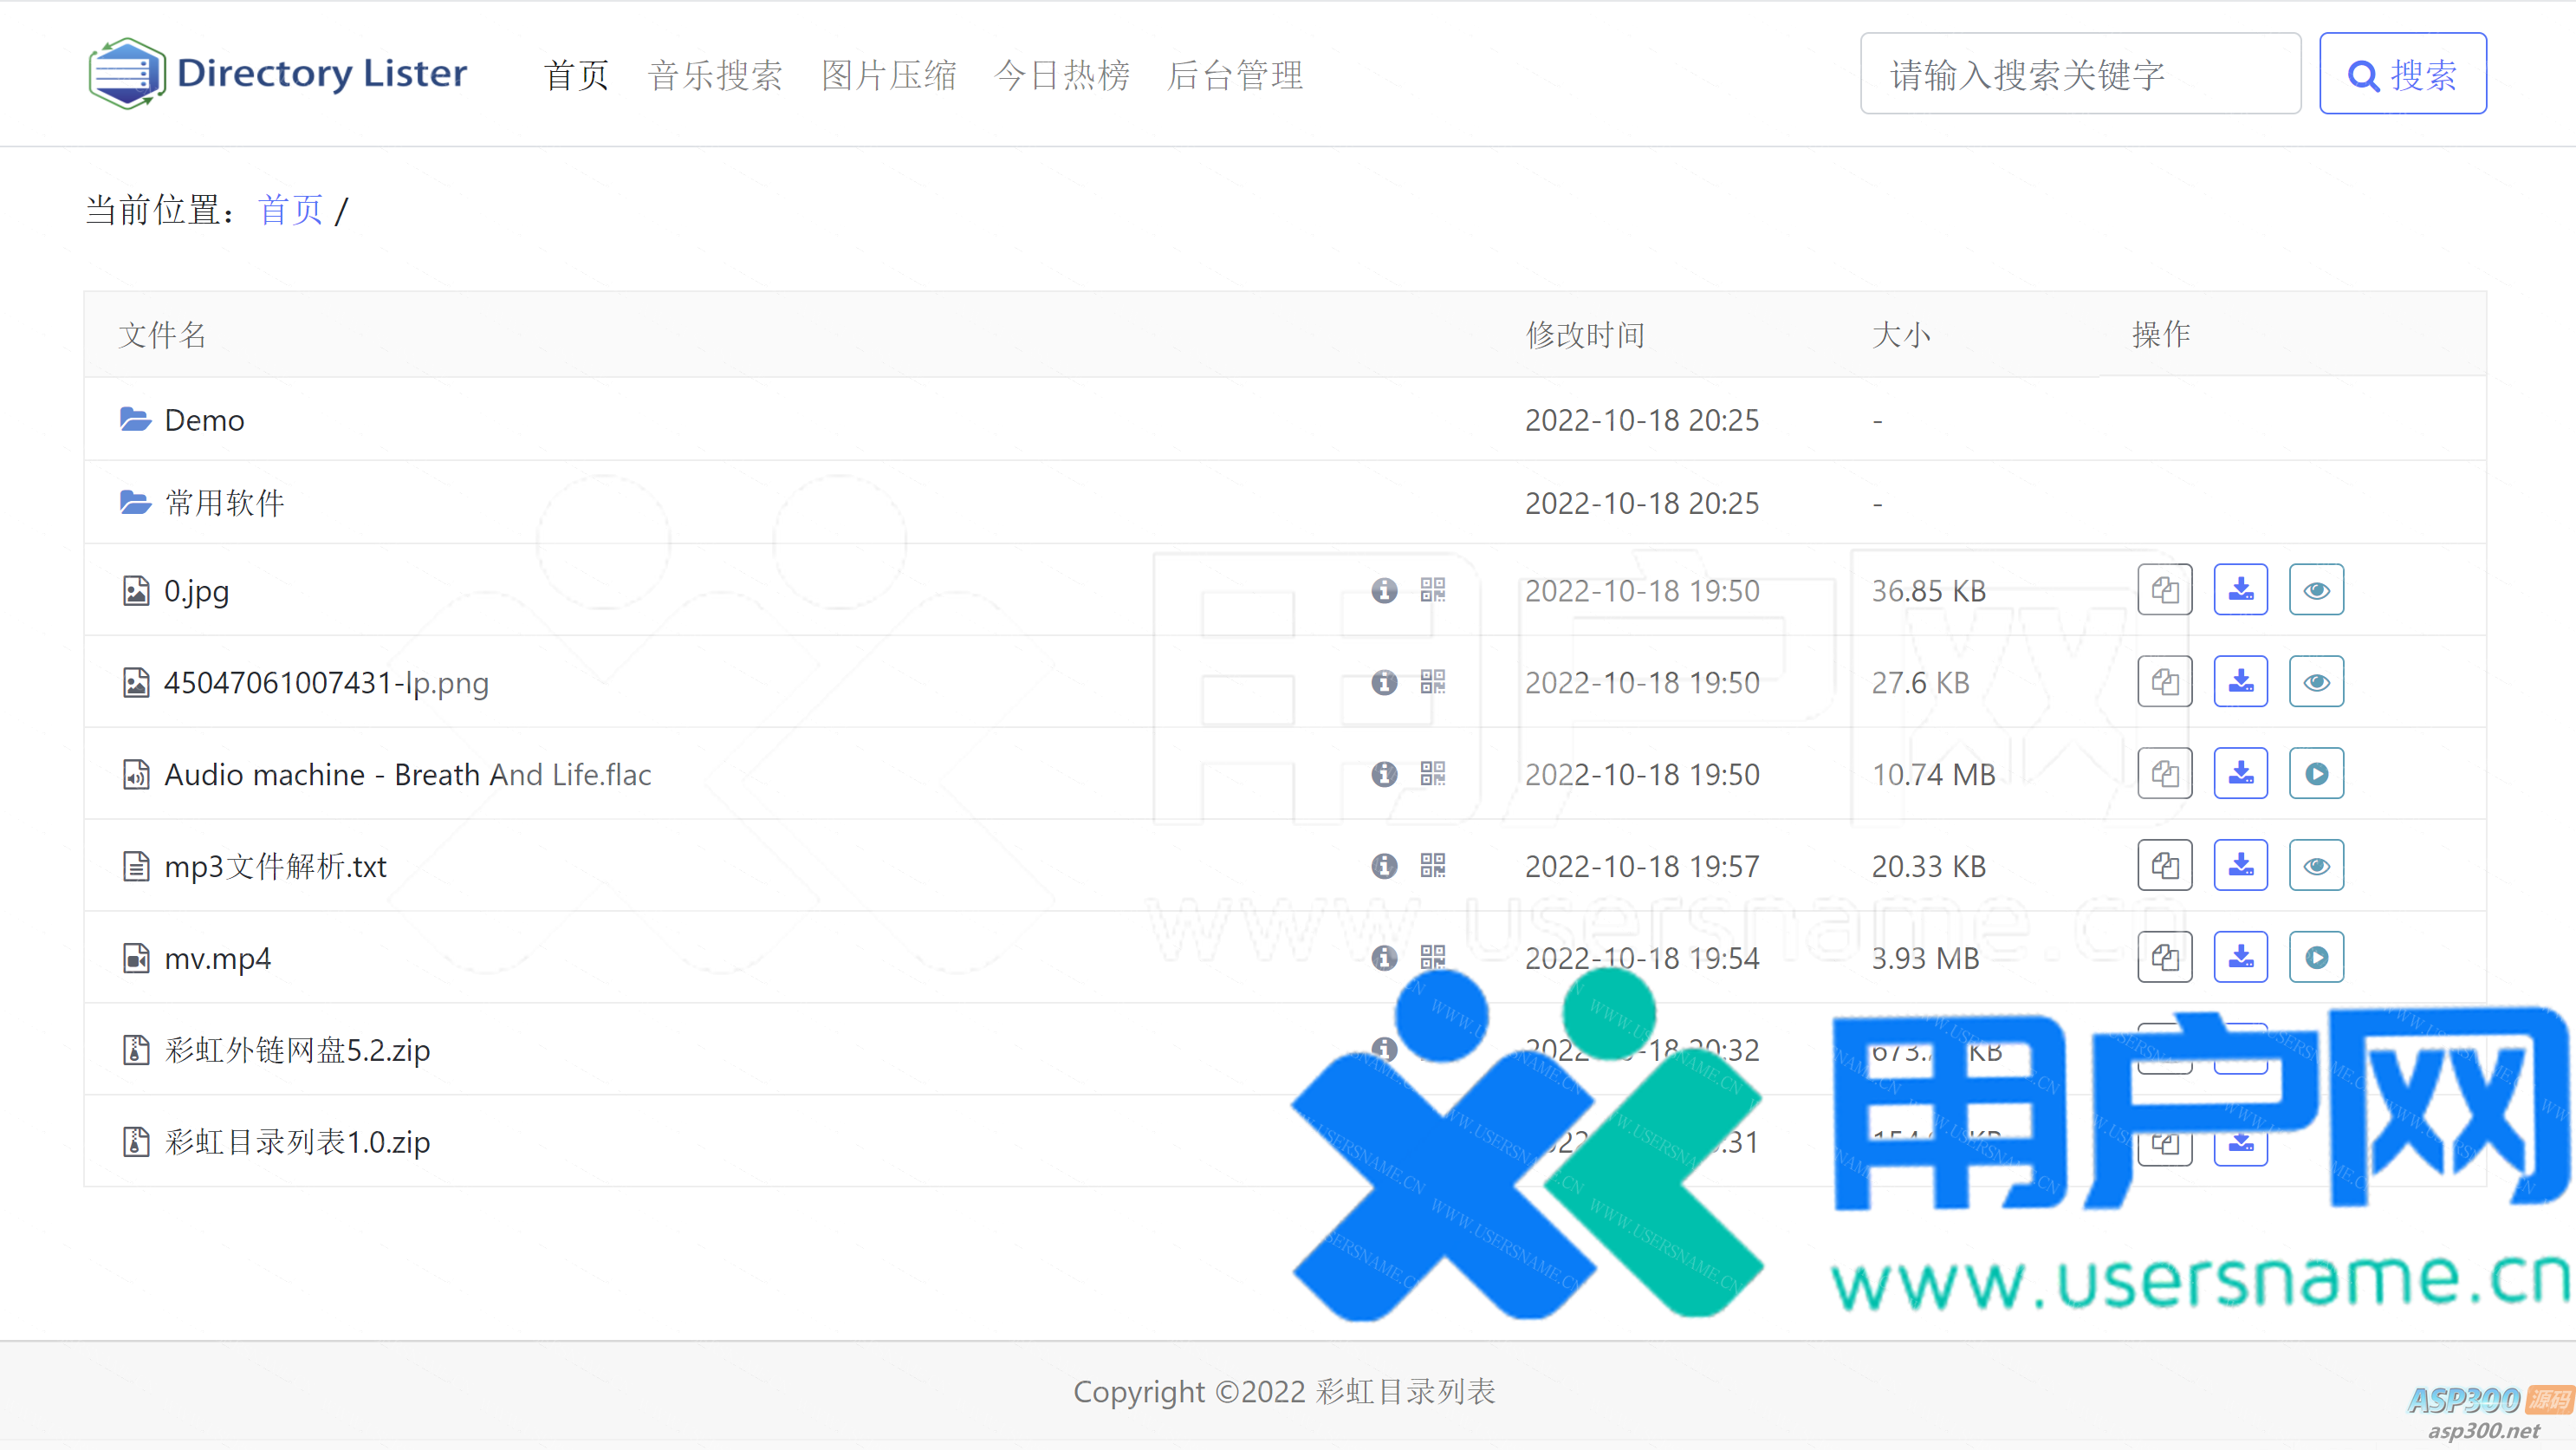Screen dimensions: 2576x1450
Task: Open the Demo folder
Action: 204,420
